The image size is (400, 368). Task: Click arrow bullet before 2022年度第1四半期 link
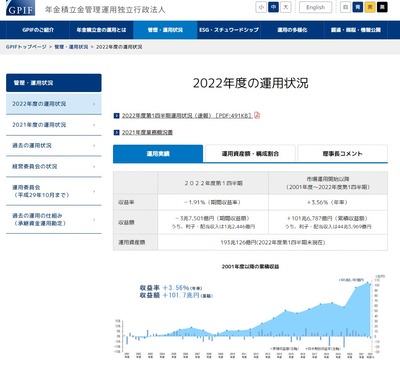[x=116, y=116]
